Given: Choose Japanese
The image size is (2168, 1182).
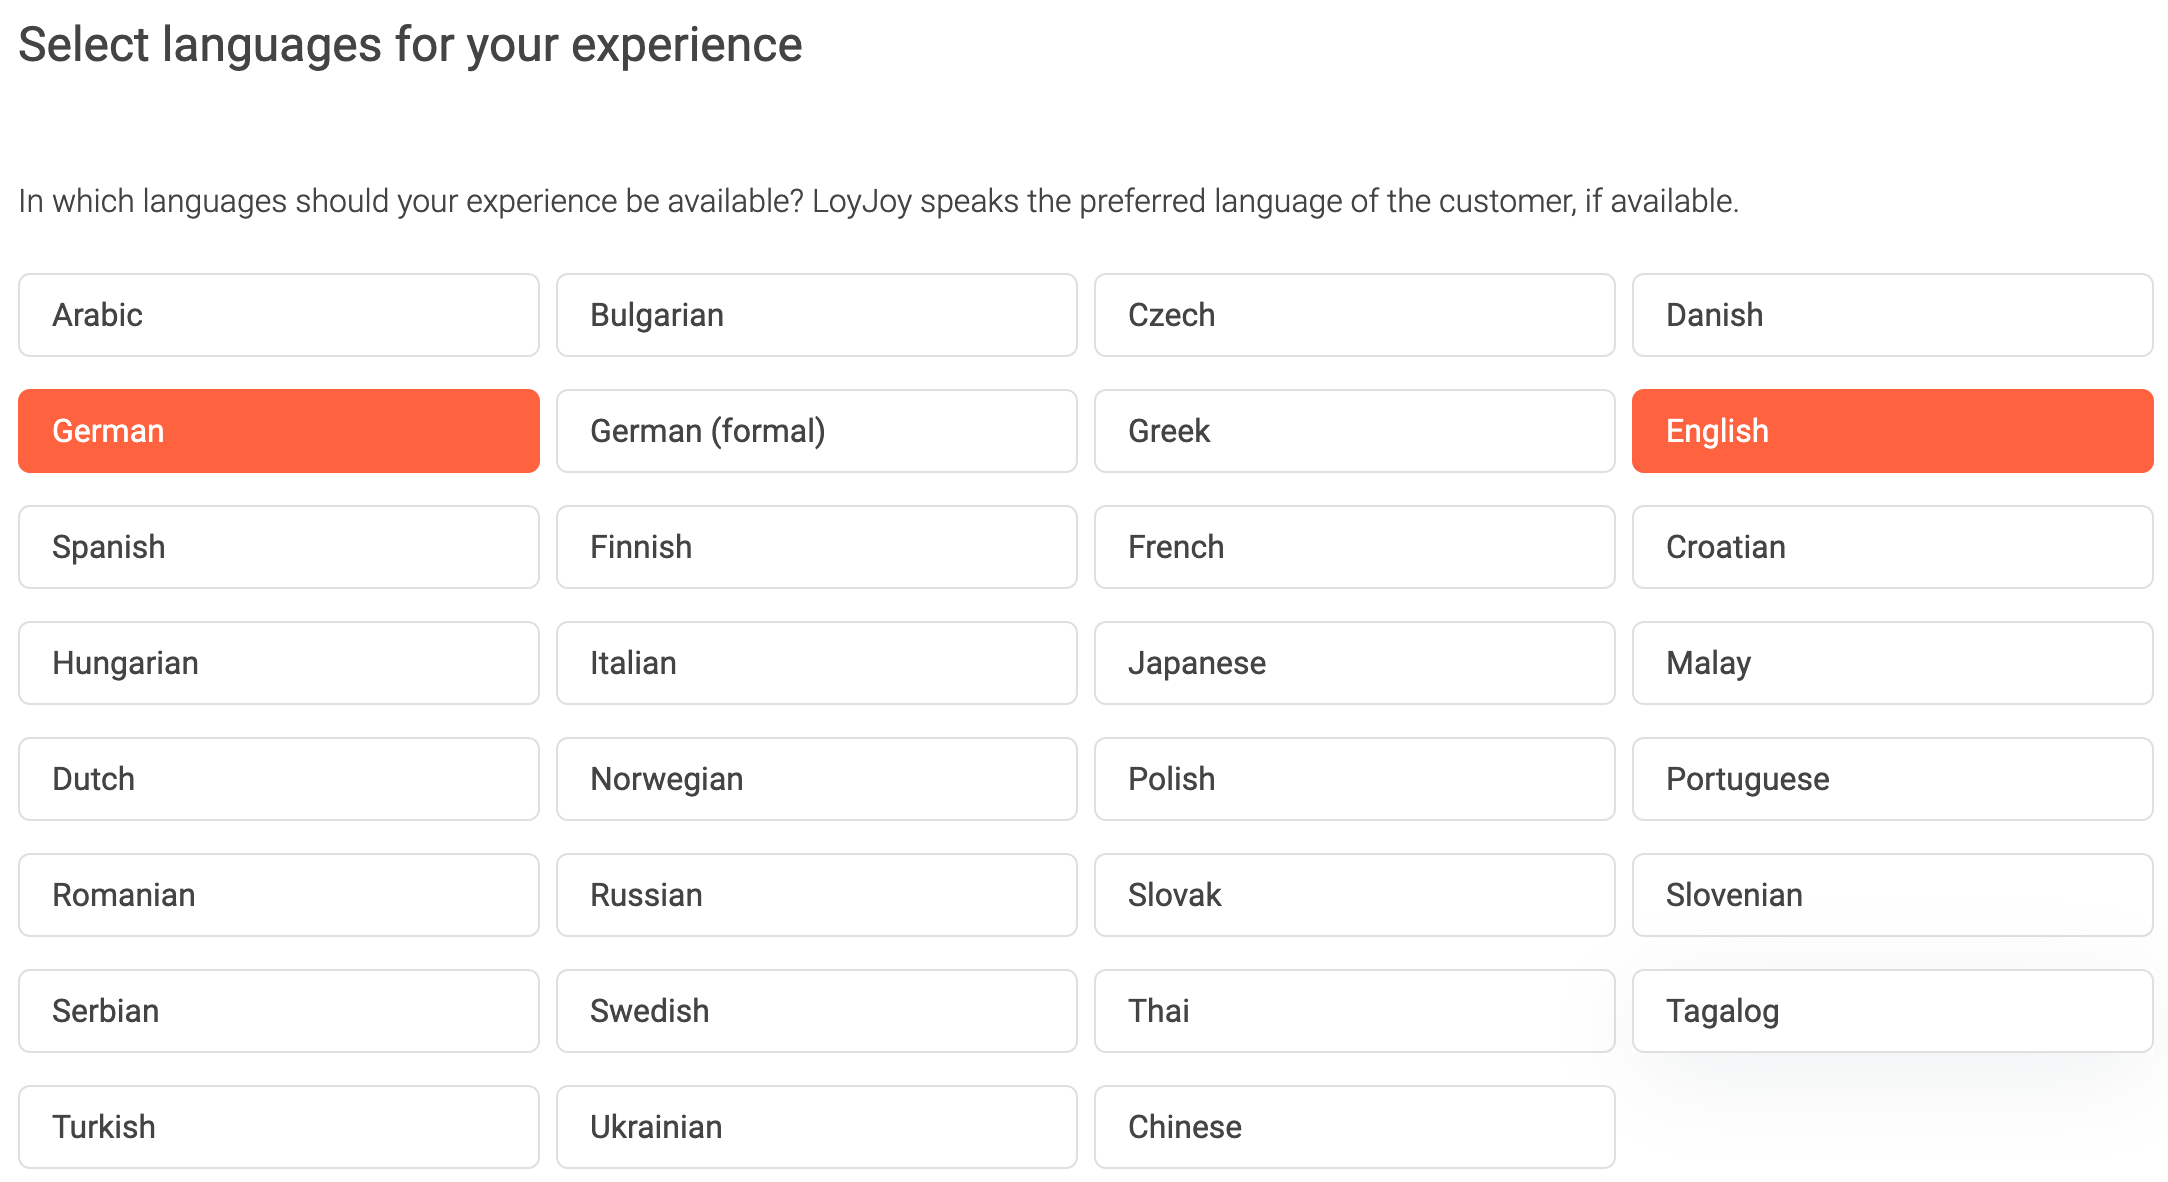Looking at the screenshot, I should tap(1354, 663).
